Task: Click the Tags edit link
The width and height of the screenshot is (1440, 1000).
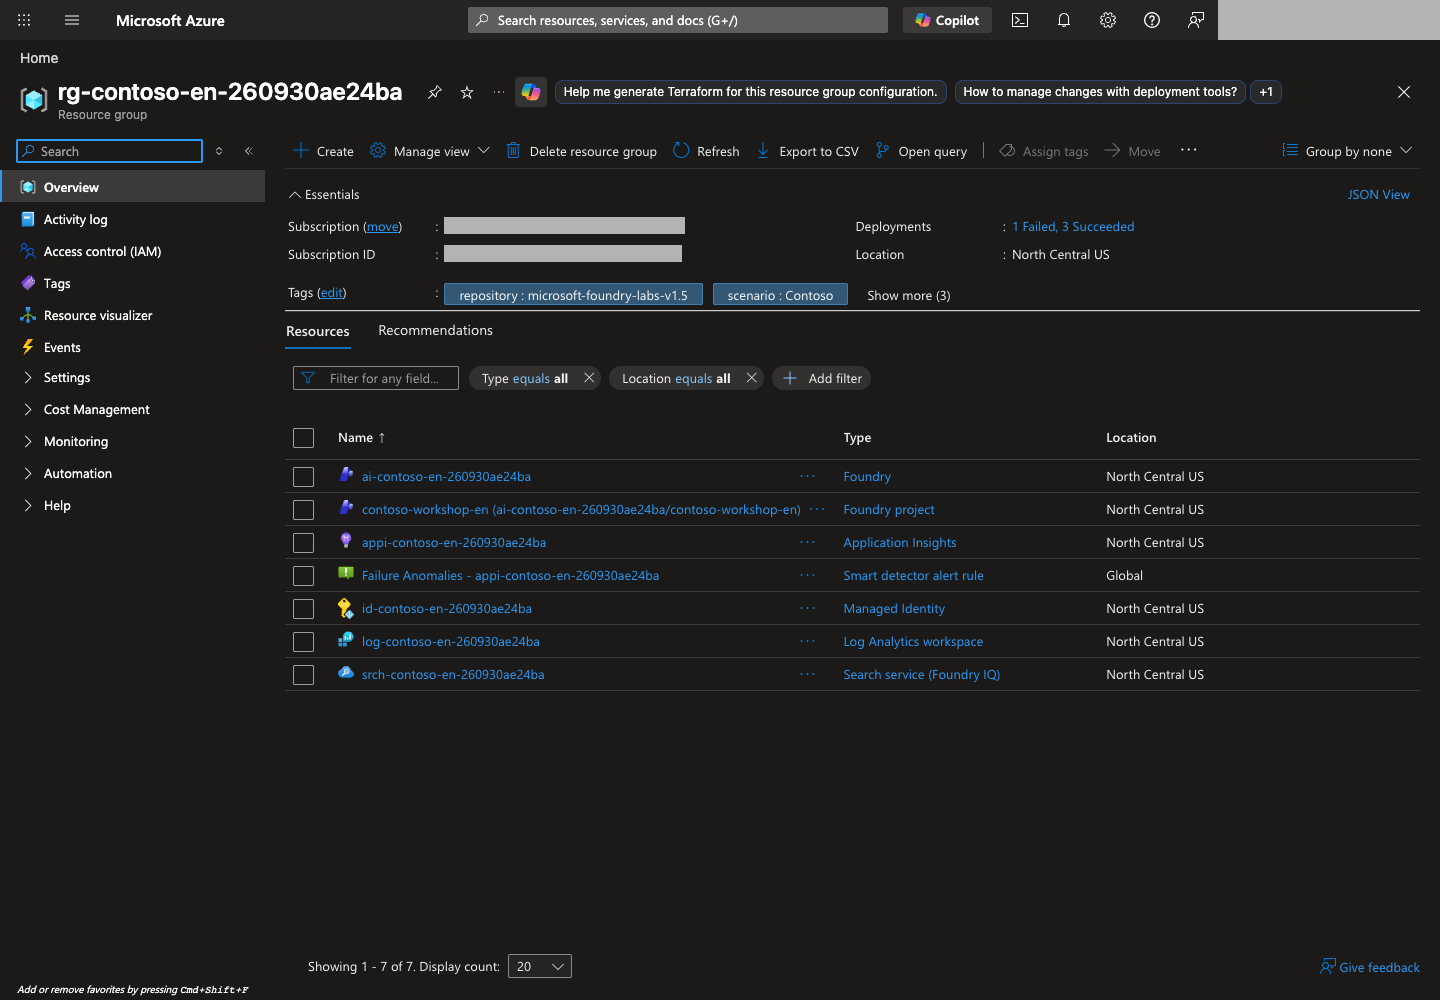Action: 331,293
